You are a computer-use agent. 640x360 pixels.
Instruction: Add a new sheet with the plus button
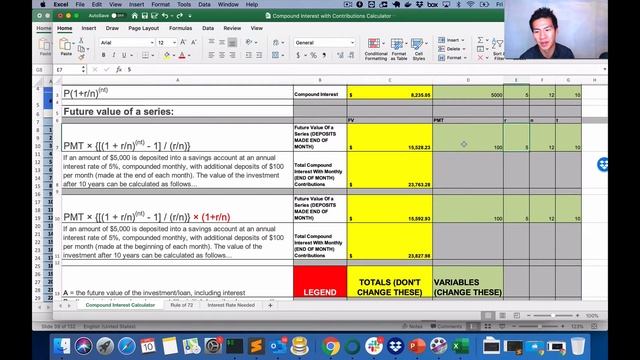point(270,305)
